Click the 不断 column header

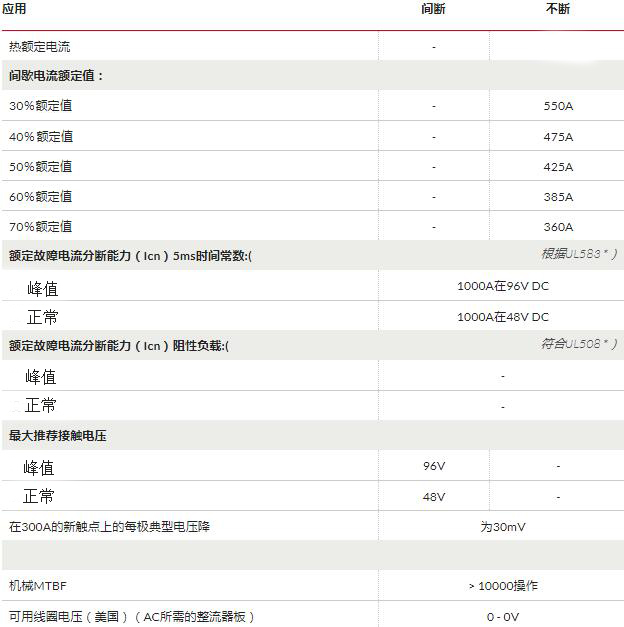point(557,9)
